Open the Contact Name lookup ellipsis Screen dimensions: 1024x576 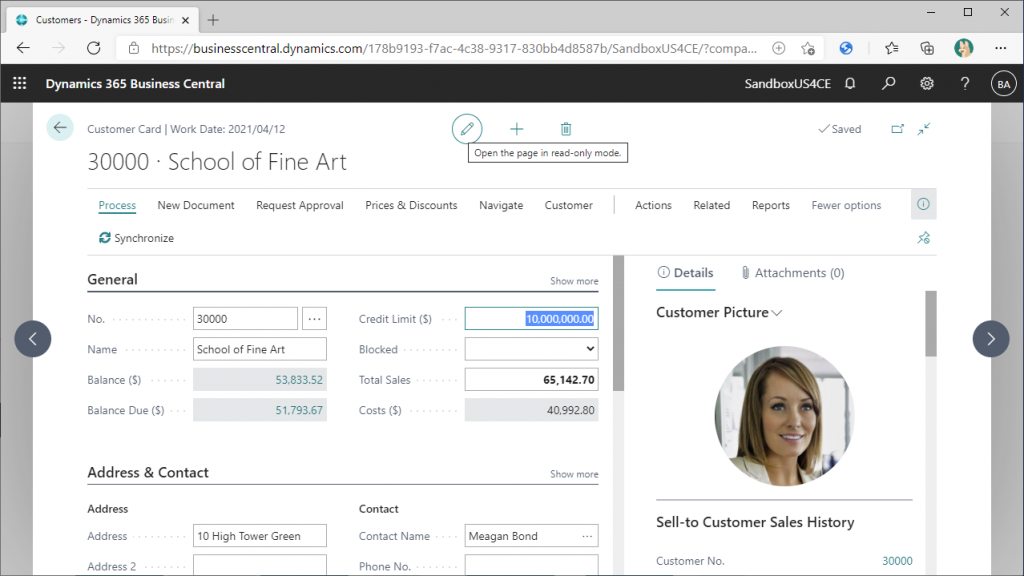(x=587, y=536)
